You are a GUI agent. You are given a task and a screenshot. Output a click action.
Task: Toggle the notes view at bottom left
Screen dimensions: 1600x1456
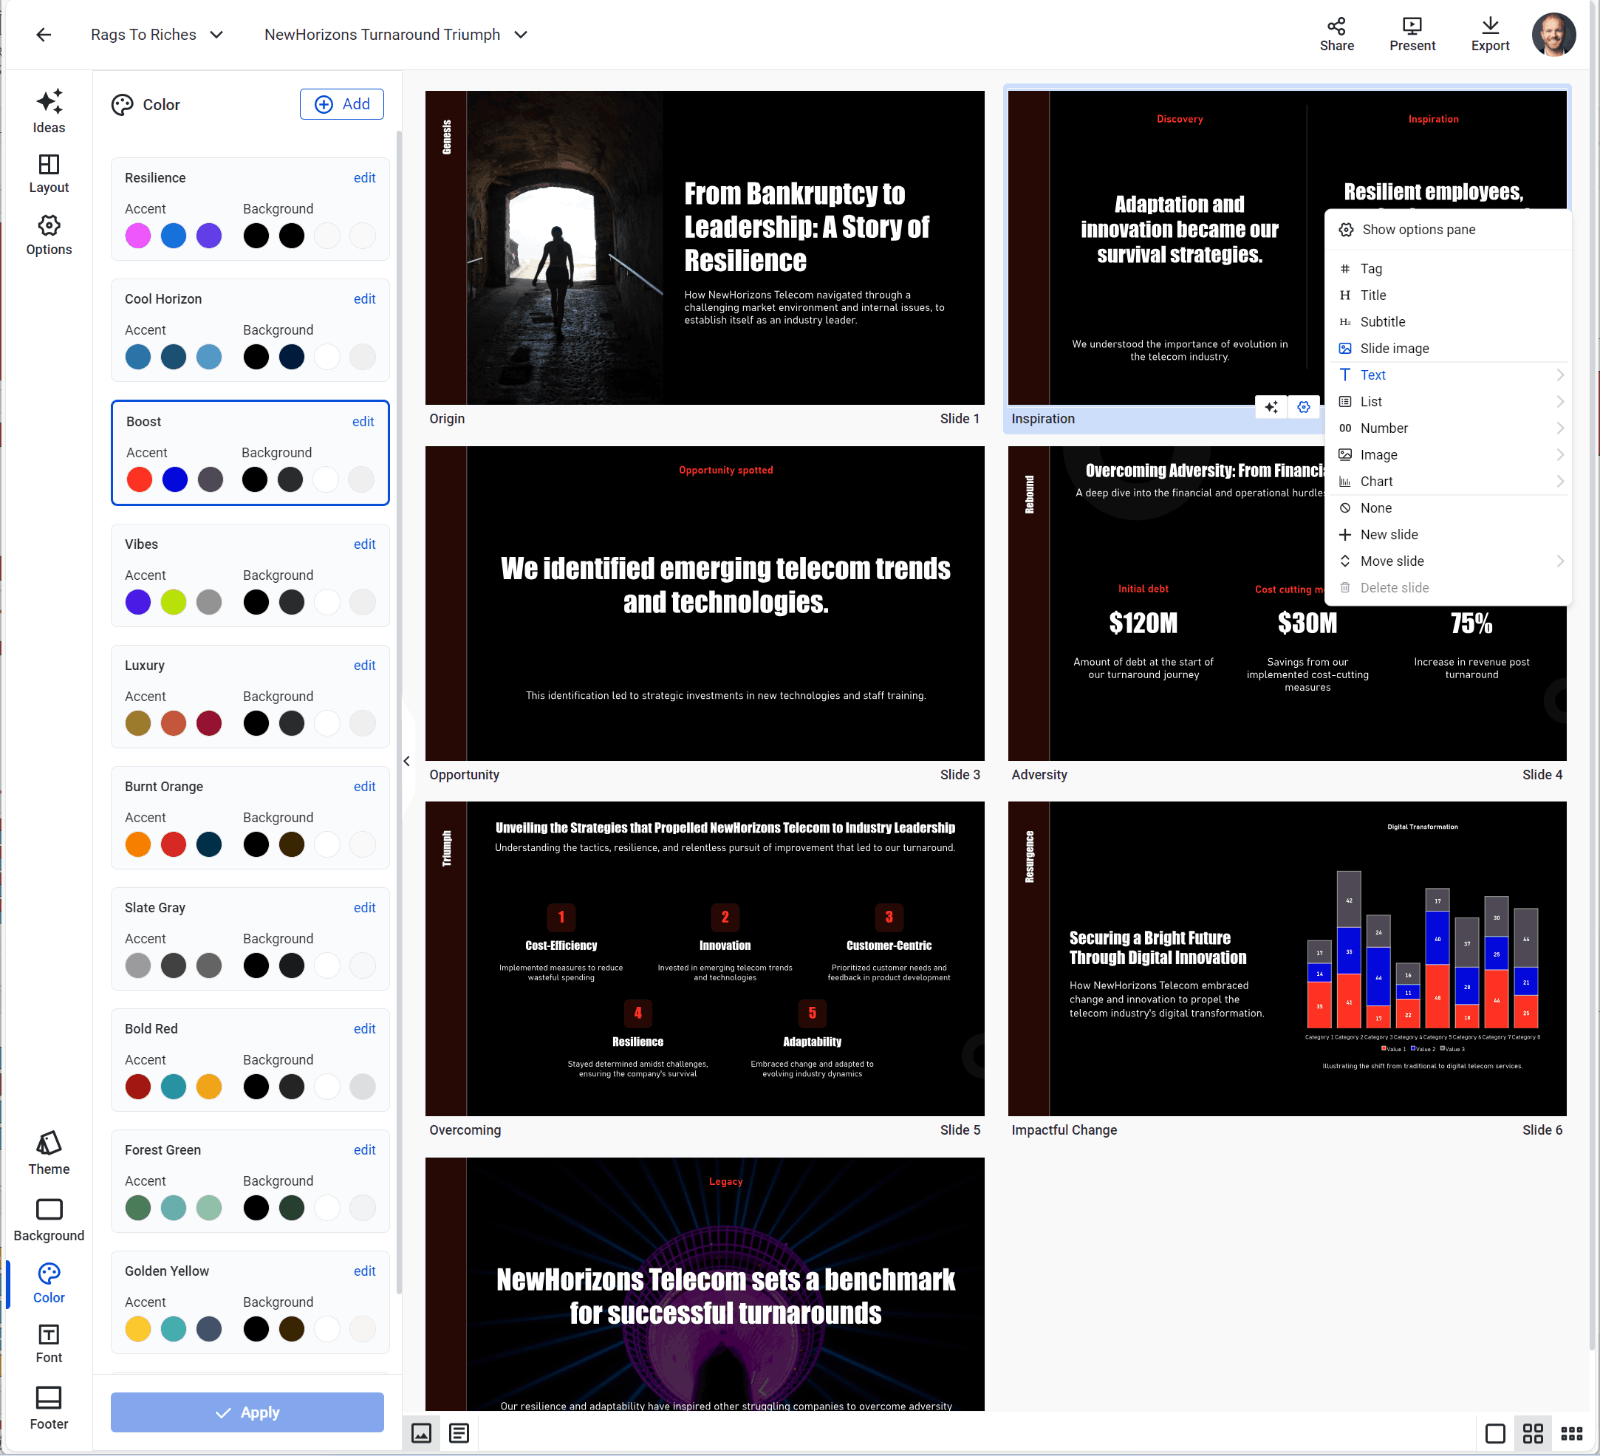[458, 1433]
